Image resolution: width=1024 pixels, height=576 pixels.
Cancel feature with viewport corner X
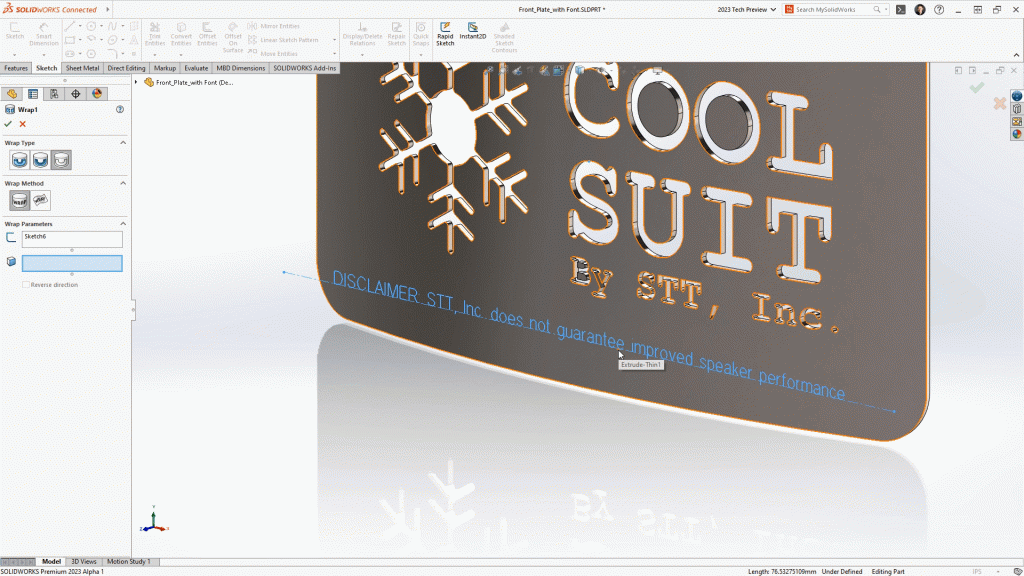(x=999, y=103)
